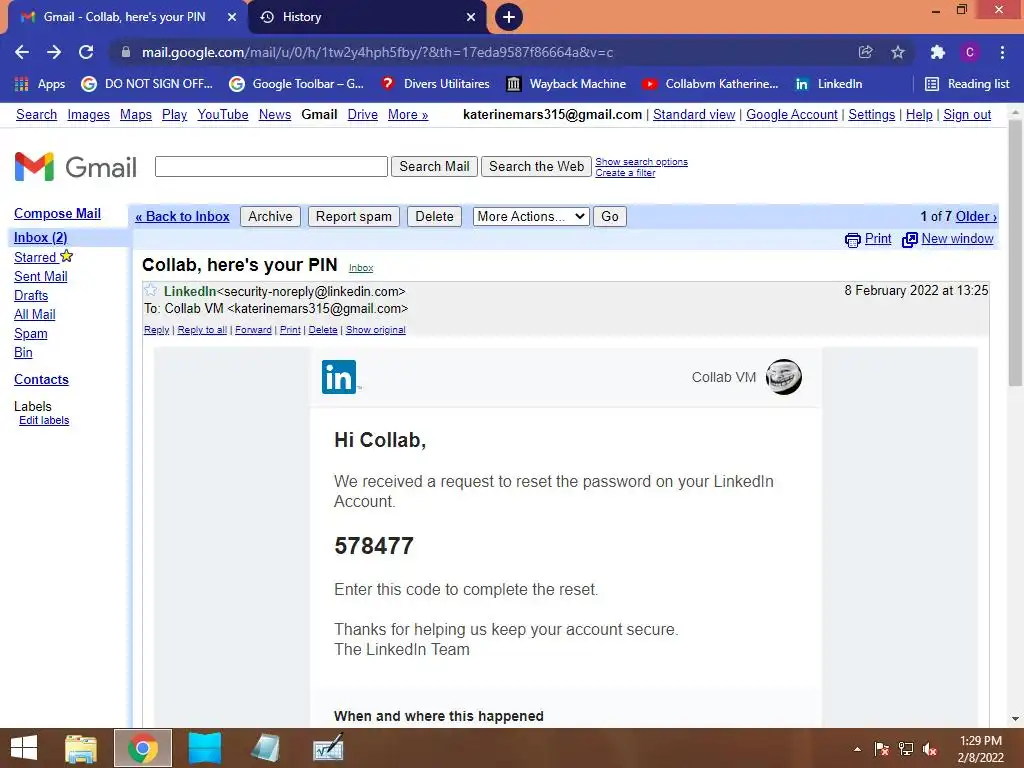
Task: Open Inbox (2) in the sidebar
Action: pos(40,237)
